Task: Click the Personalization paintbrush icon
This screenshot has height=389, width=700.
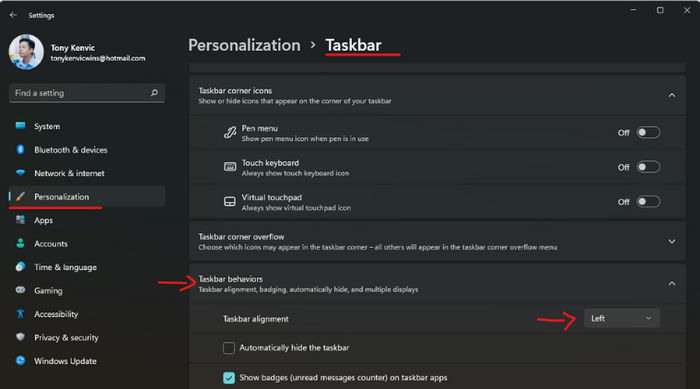Action: (x=20, y=197)
